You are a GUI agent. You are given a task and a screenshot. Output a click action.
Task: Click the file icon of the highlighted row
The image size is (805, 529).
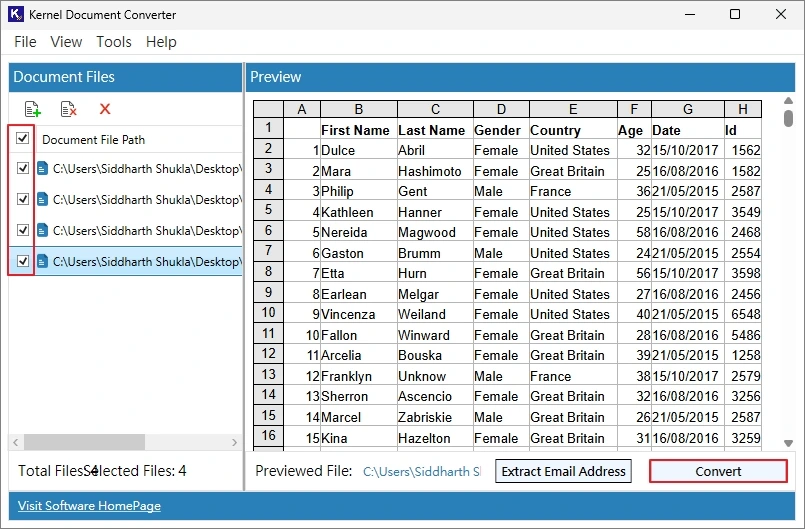pos(43,261)
